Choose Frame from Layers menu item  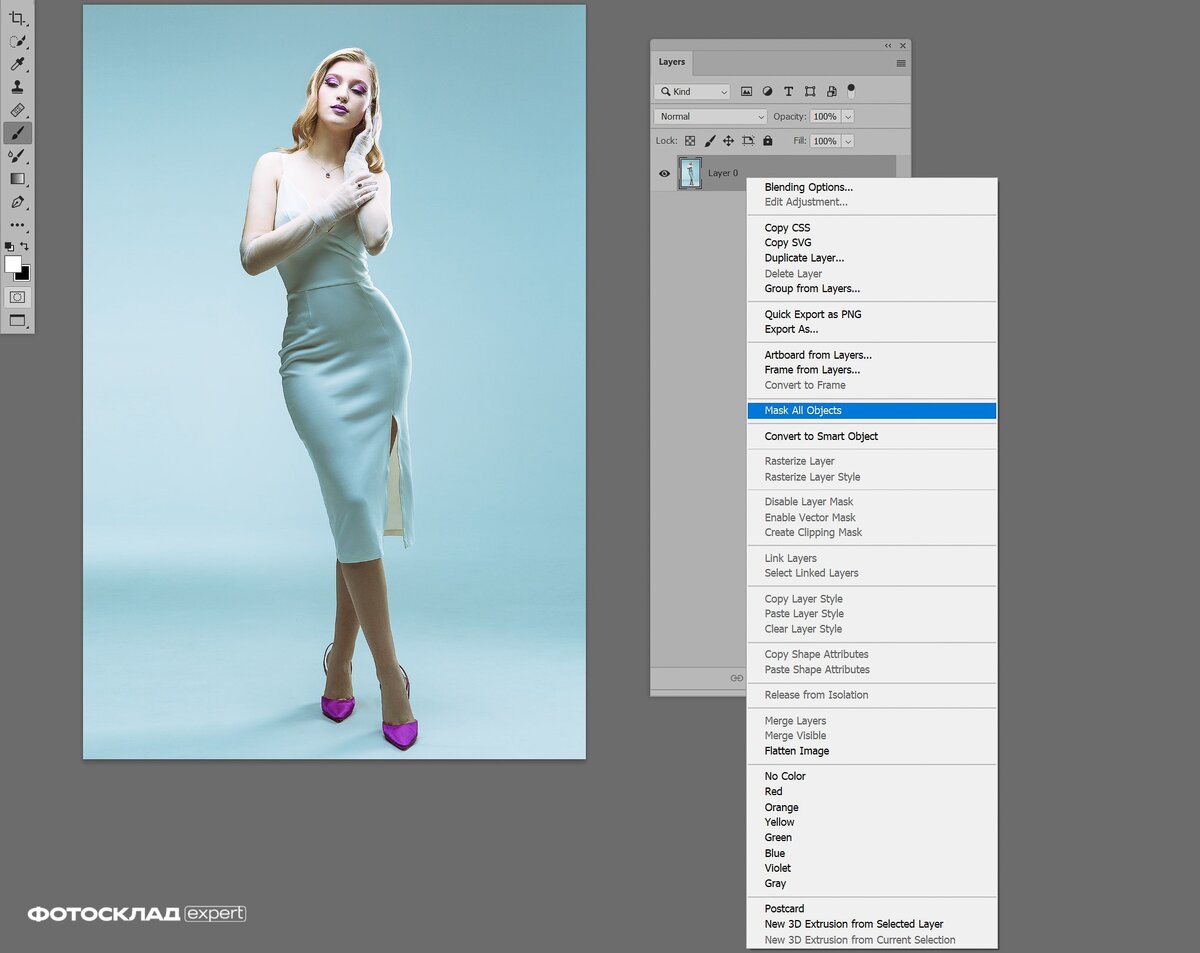[x=812, y=370]
